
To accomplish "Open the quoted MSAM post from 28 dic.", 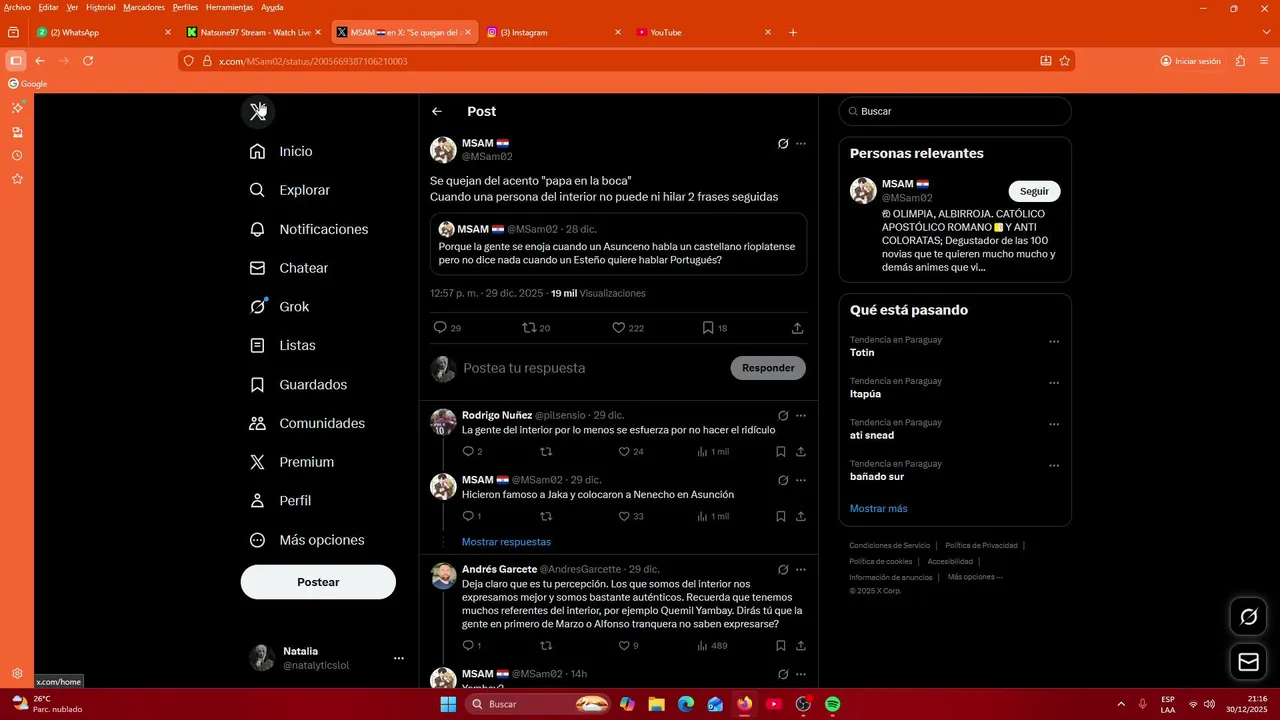I will click(618, 244).
